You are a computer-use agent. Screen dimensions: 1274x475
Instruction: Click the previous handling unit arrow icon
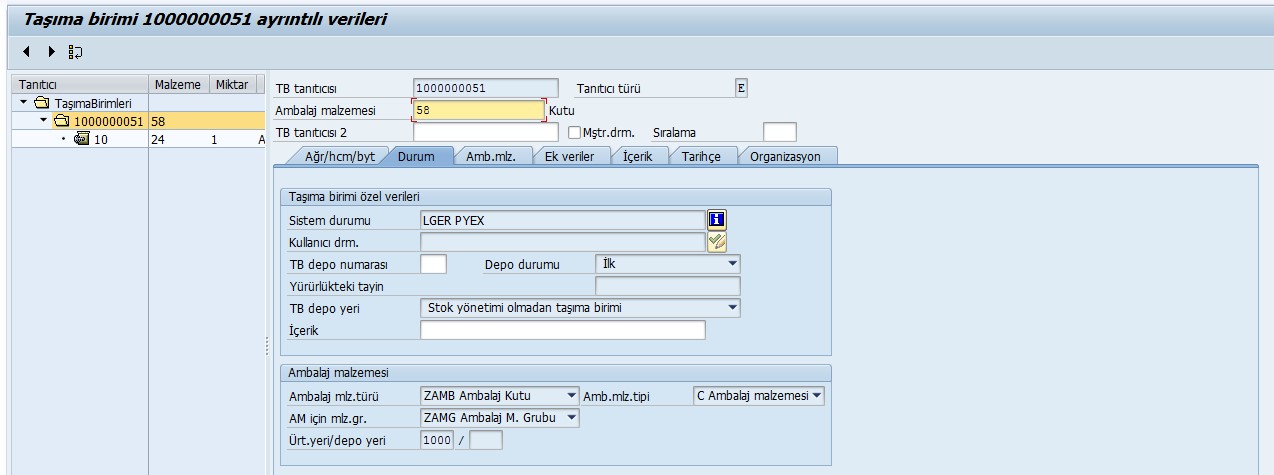26,51
